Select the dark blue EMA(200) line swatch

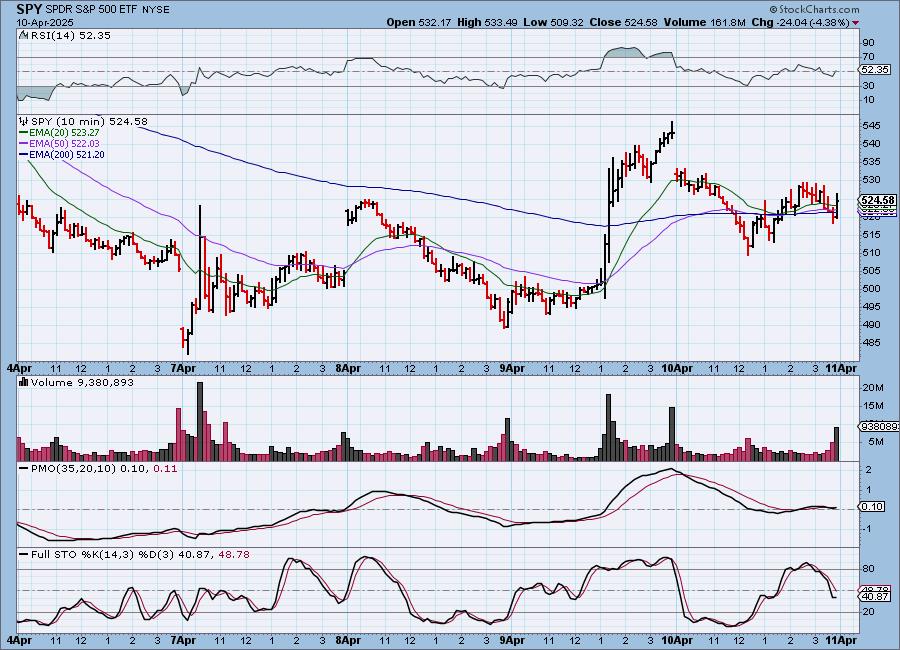pos(24,154)
